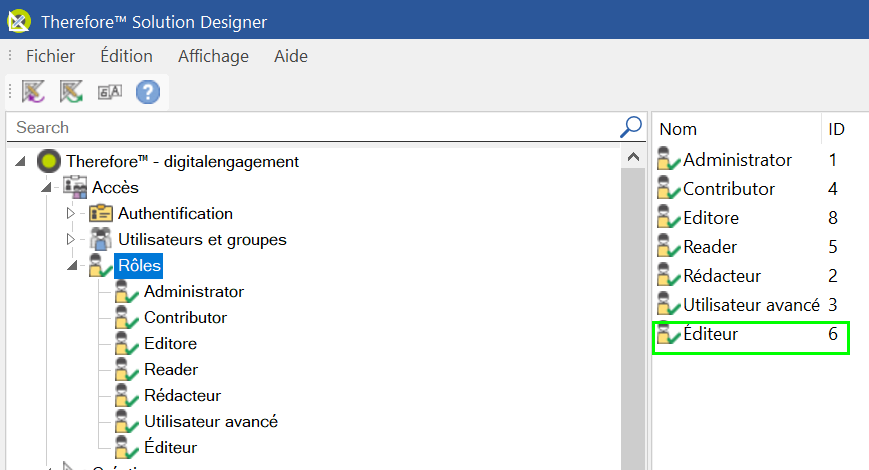This screenshot has height=470, width=869.
Task: Select Éditeur name in the list panel
Action: (x=710, y=334)
